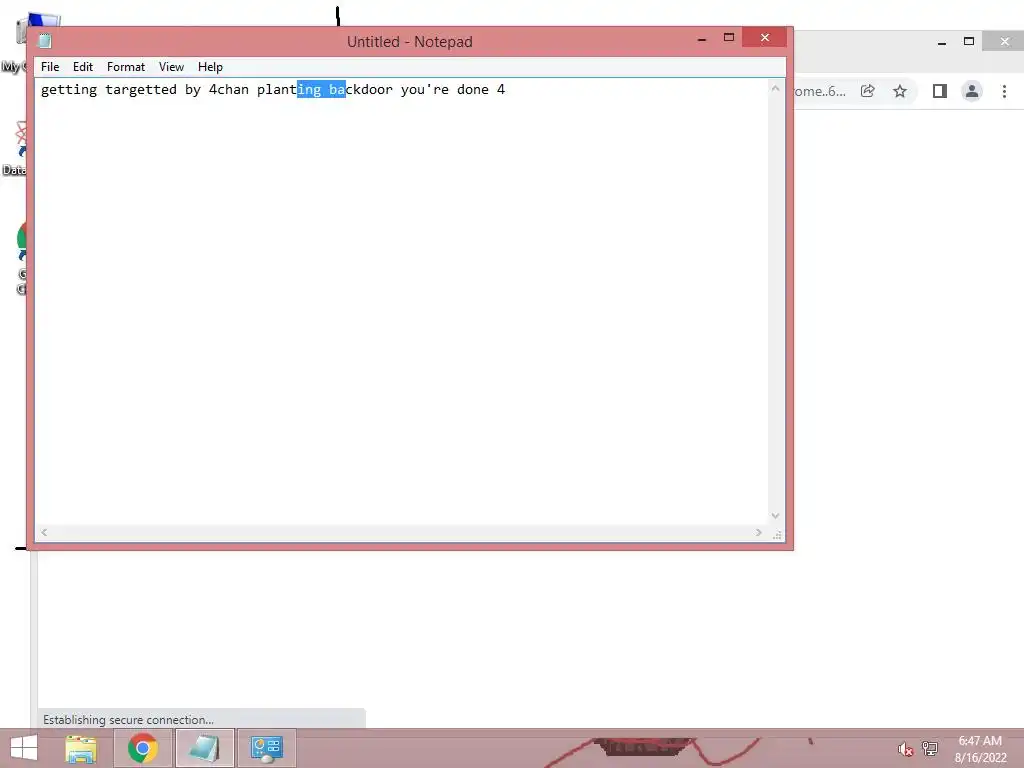The height and width of the screenshot is (768, 1024).
Task: Open the Windows Start button
Action: [24, 748]
